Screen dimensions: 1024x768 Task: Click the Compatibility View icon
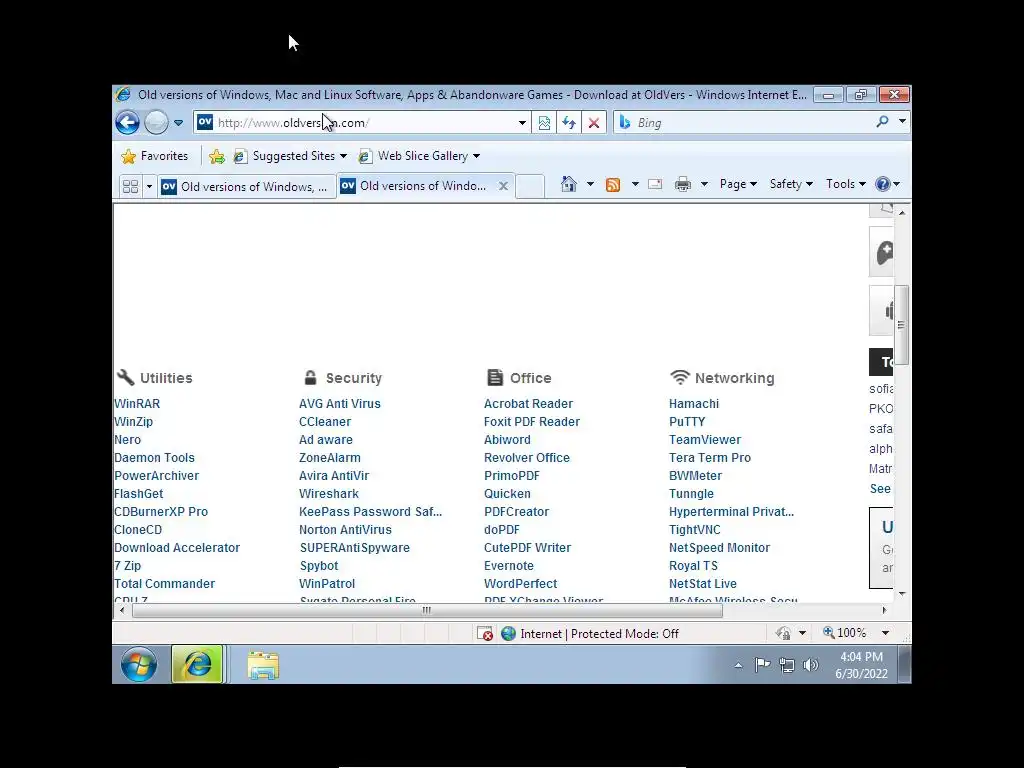[544, 123]
